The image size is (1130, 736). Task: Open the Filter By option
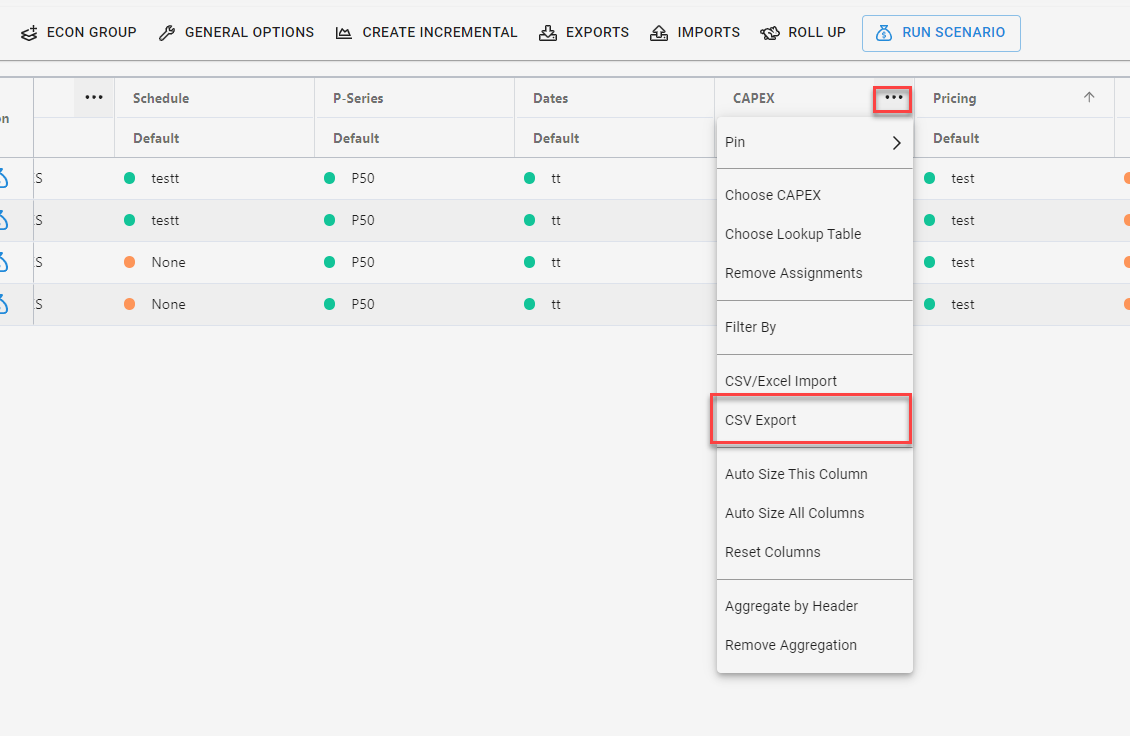coord(814,327)
